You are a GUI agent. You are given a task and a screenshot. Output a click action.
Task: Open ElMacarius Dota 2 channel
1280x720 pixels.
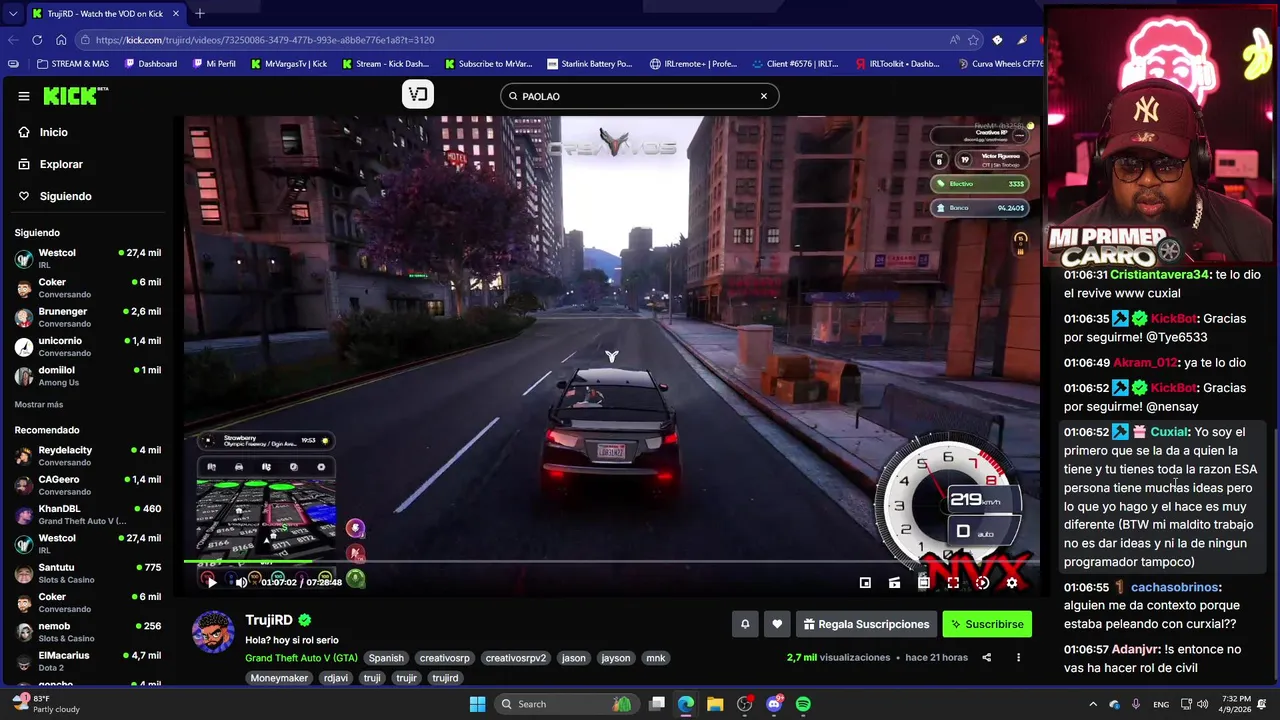[88, 661]
